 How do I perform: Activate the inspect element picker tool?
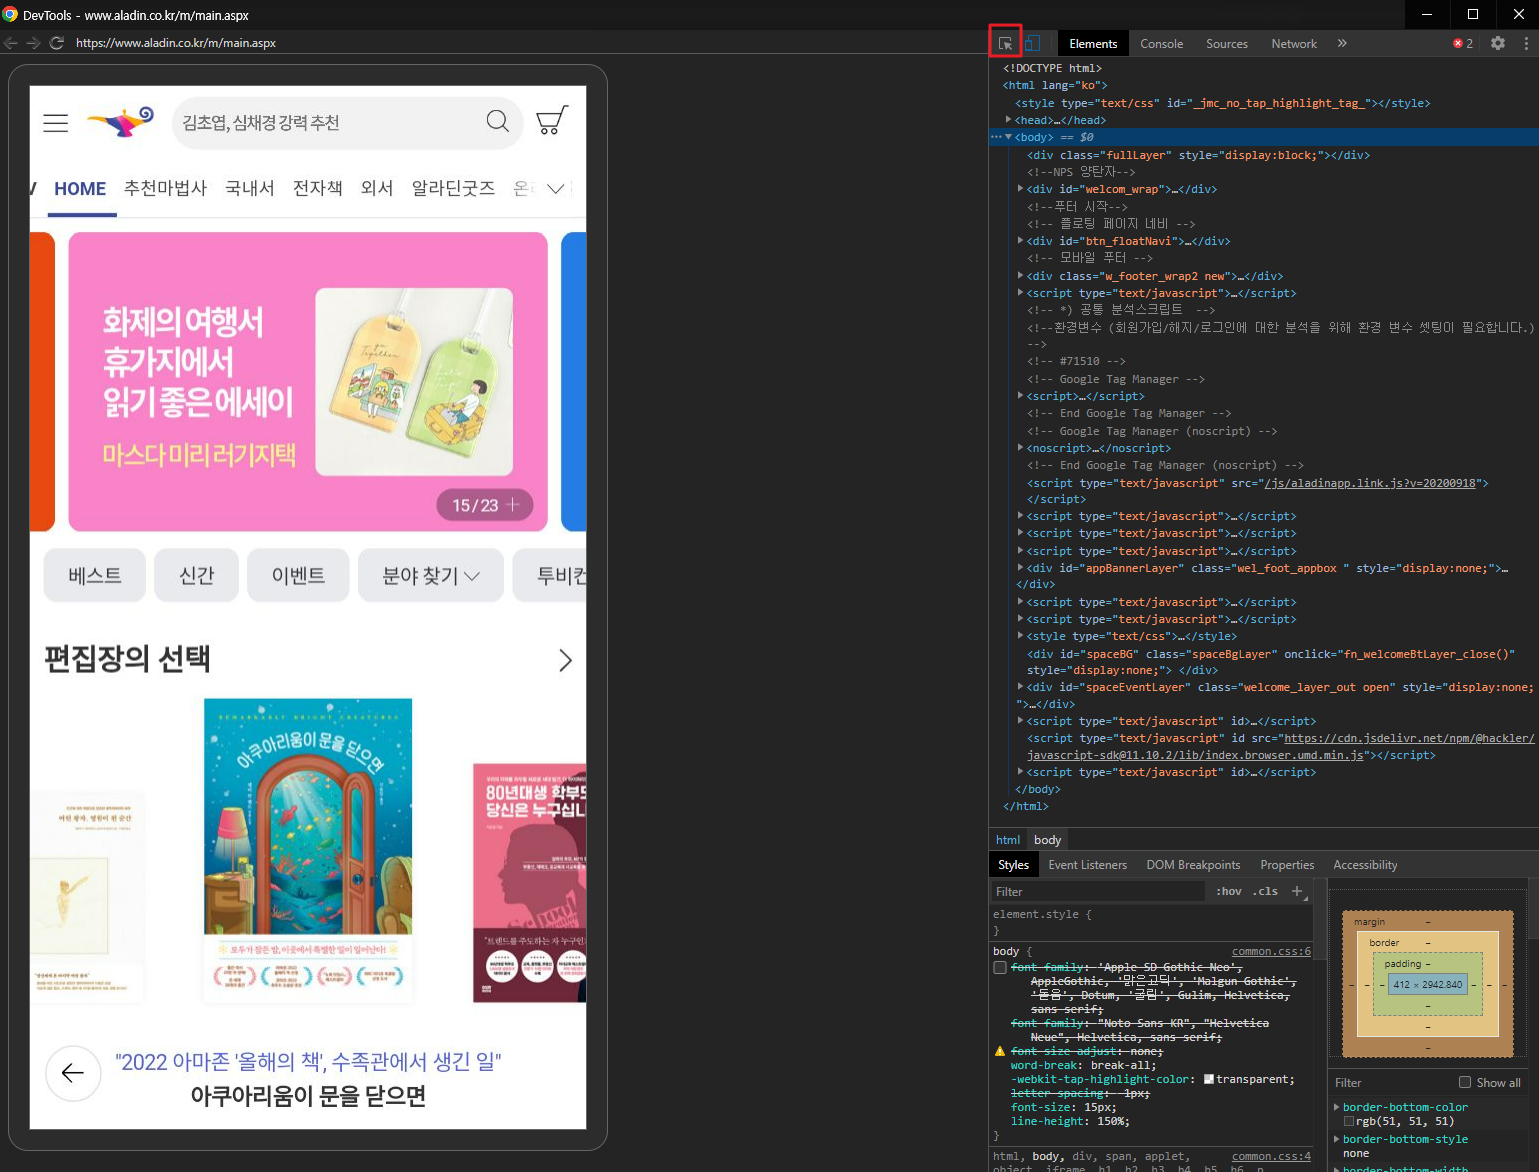1005,43
